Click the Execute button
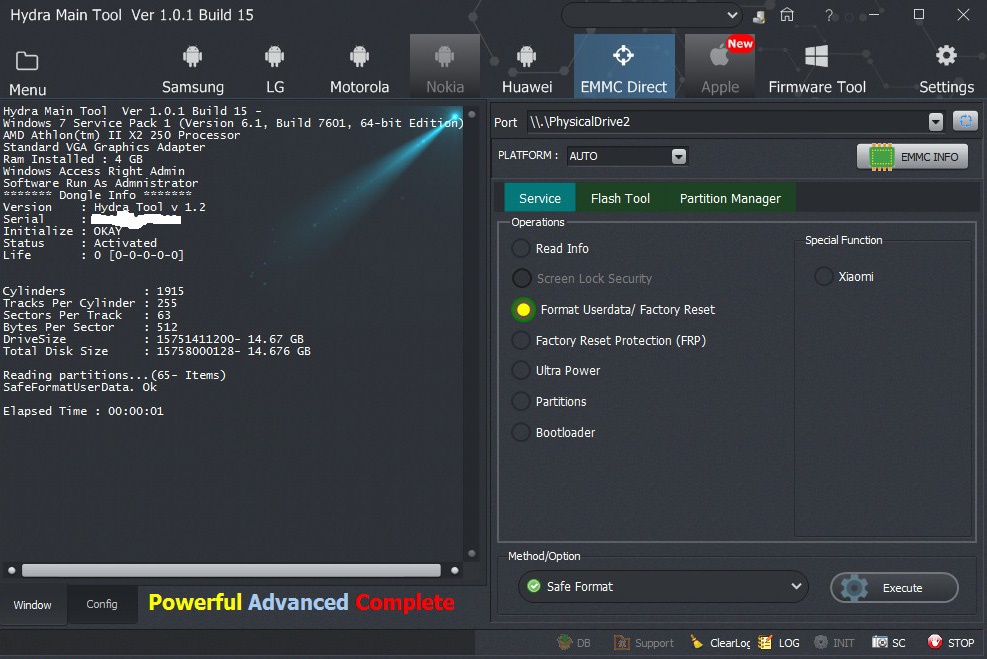The width and height of the screenshot is (987, 659). [x=894, y=588]
